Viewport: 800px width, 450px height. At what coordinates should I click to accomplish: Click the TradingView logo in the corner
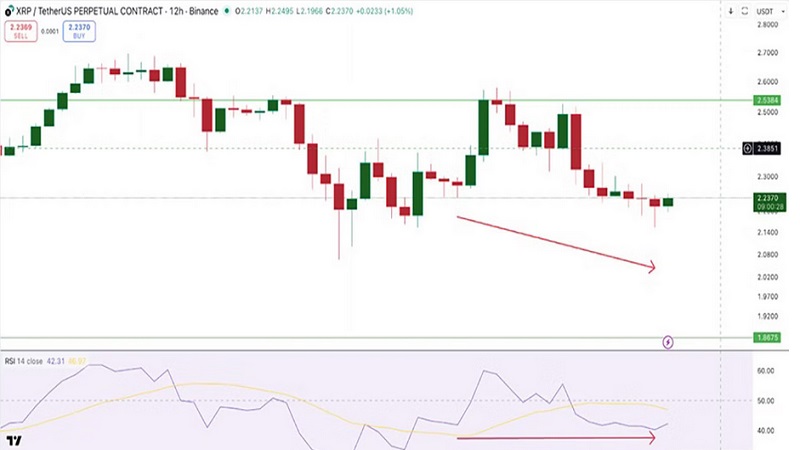pyautogui.click(x=14, y=440)
